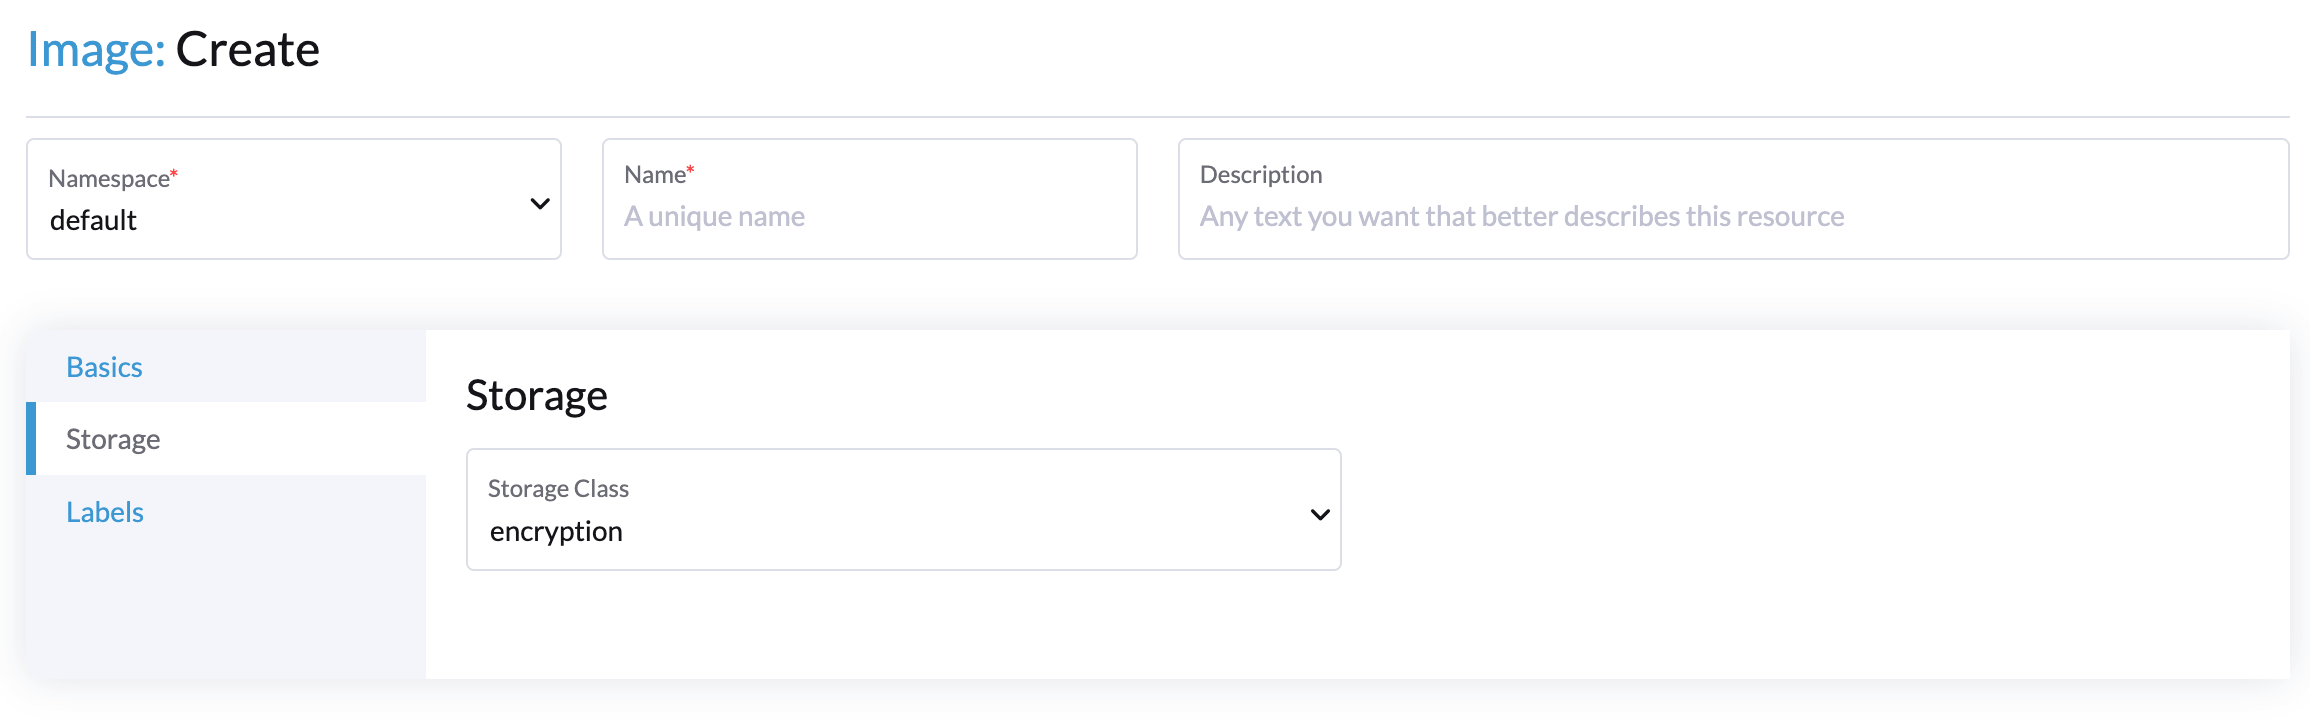Click the Storage heading
The image size is (2310, 726).
click(x=537, y=395)
